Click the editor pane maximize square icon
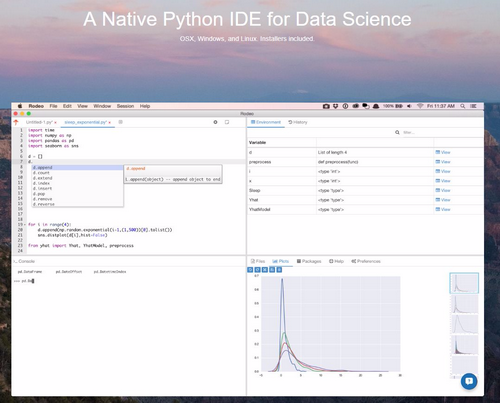Image resolution: width=500 pixels, height=403 pixels. [227, 122]
